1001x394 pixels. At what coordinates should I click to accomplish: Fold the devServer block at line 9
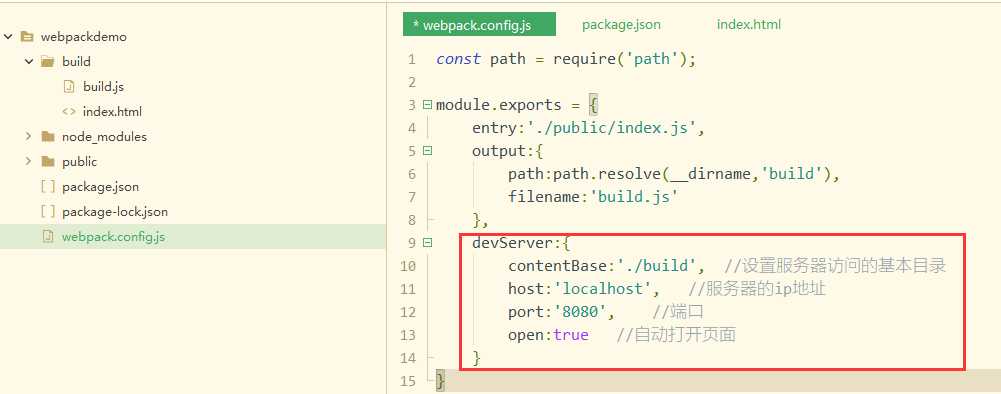point(427,243)
